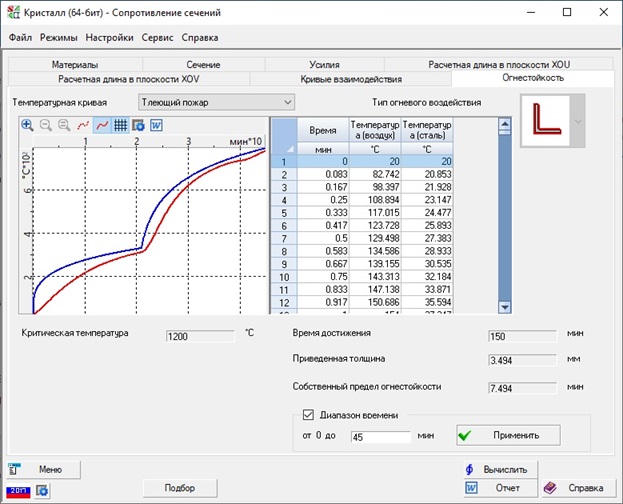Click the table scrollbar down arrow
This screenshot has height=504, width=623.
(x=504, y=308)
